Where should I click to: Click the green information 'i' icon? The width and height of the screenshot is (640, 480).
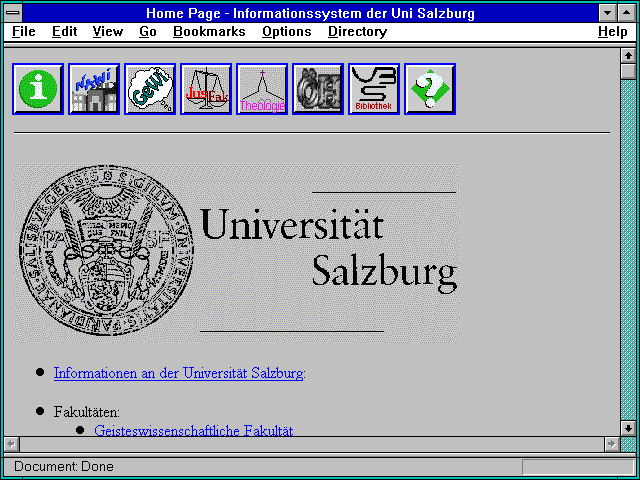(38, 89)
